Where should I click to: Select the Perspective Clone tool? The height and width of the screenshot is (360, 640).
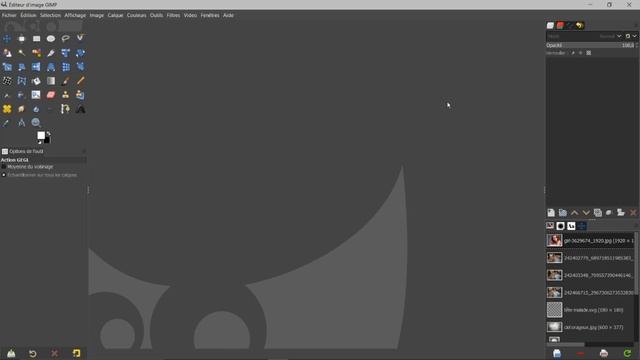pyautogui.click(x=80, y=95)
